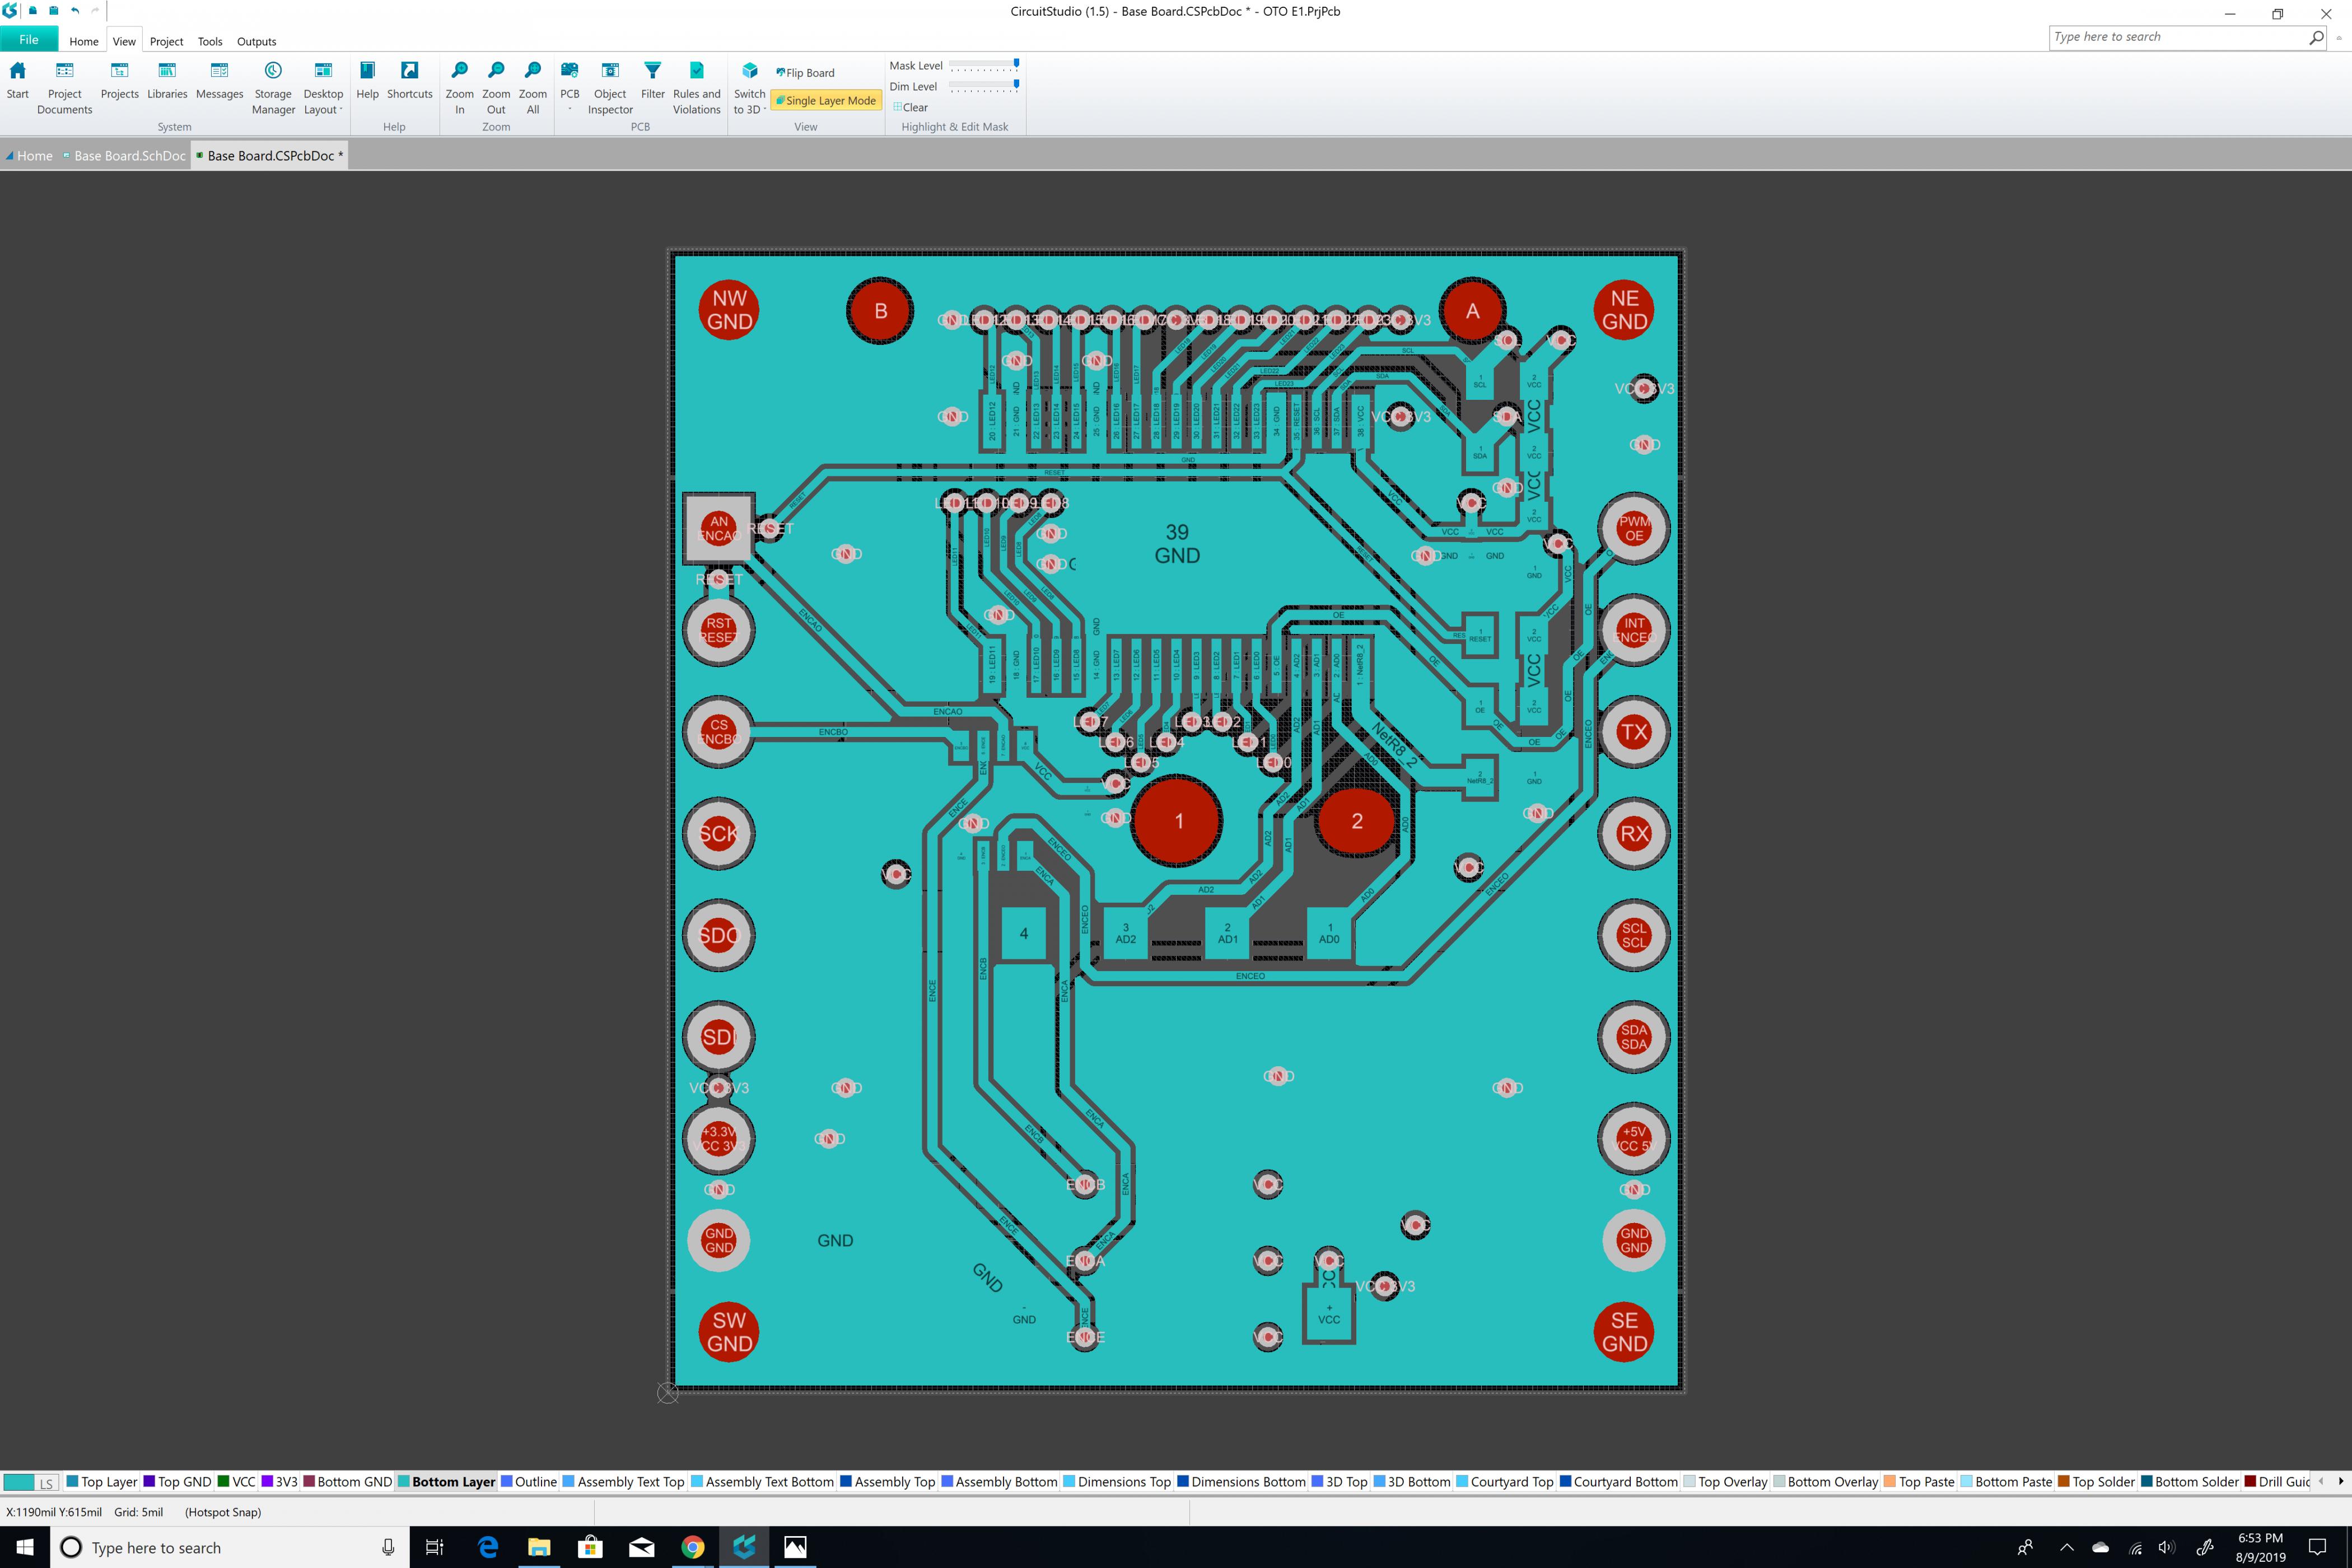The width and height of the screenshot is (2352, 1568).
Task: Select 3D Bottom layer tab
Action: 1412,1482
